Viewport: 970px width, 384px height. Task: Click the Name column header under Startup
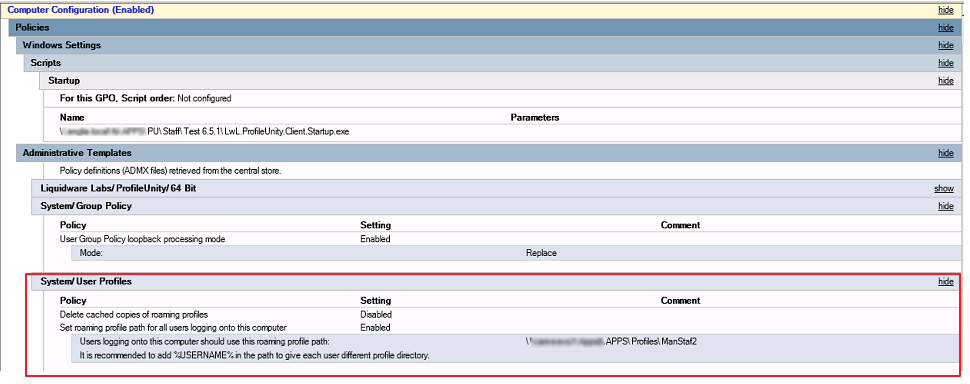click(x=72, y=117)
